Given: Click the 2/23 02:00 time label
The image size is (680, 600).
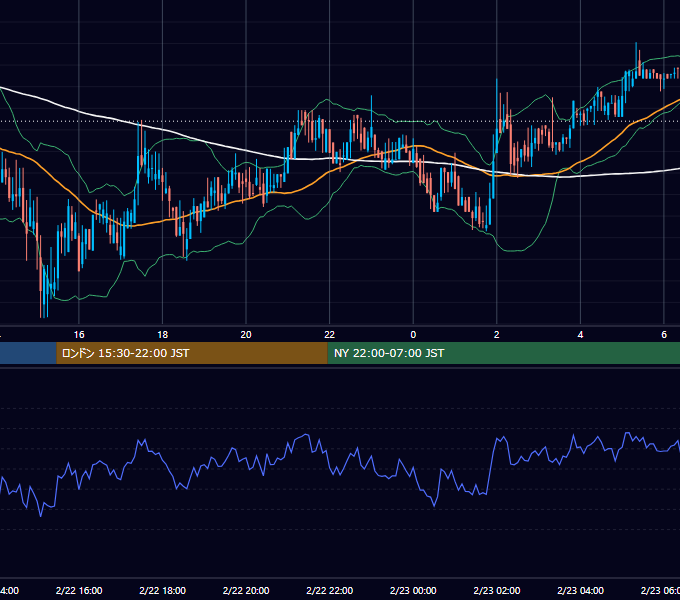Looking at the screenshot, I should pyautogui.click(x=497, y=590).
